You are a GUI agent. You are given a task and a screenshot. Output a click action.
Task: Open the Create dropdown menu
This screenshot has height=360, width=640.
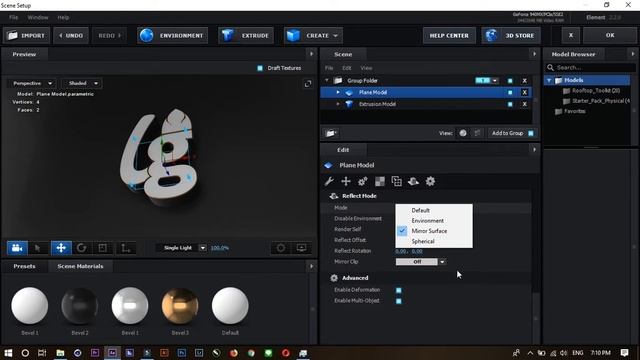click(x=313, y=36)
